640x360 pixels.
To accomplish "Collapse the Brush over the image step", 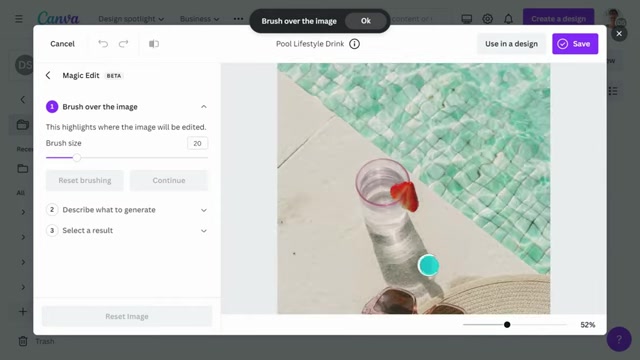I will point(204,107).
